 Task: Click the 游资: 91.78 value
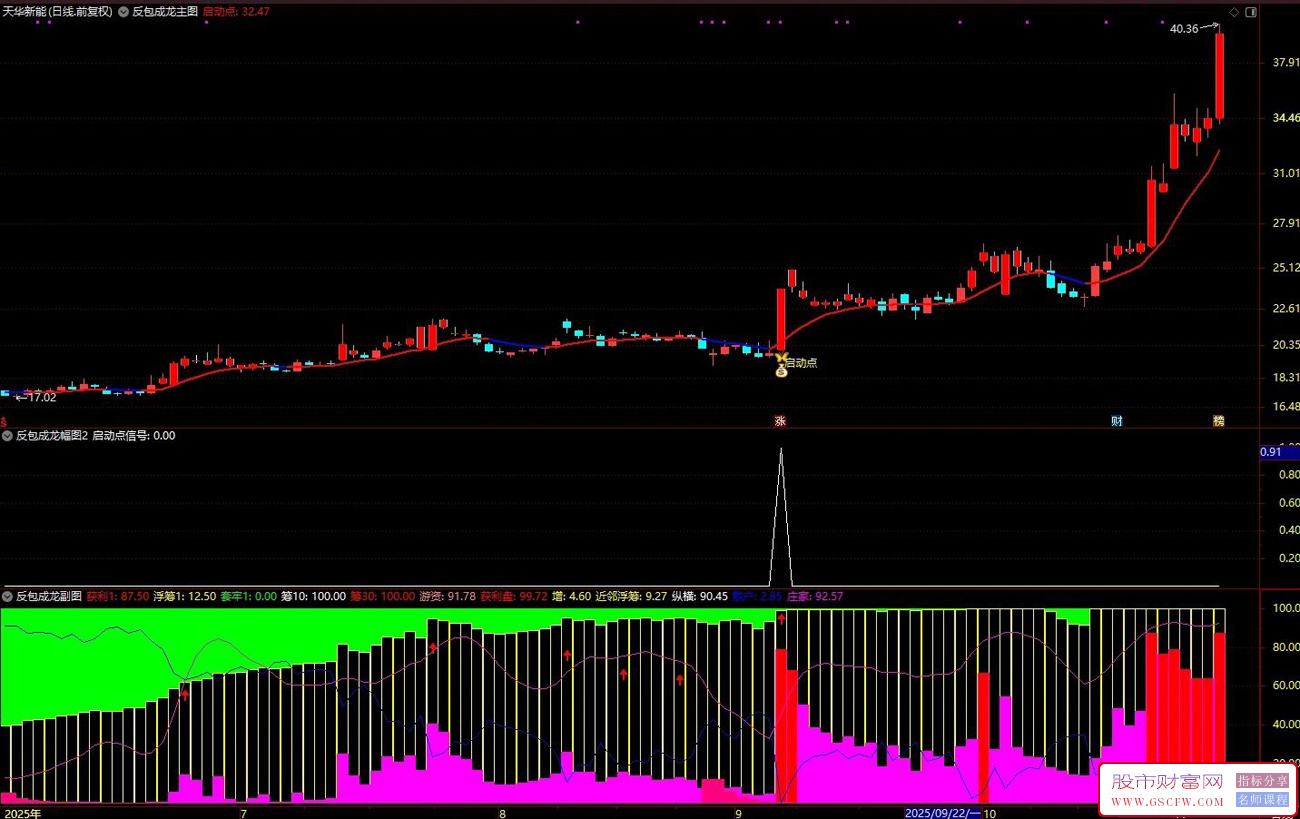pyautogui.click(x=447, y=596)
